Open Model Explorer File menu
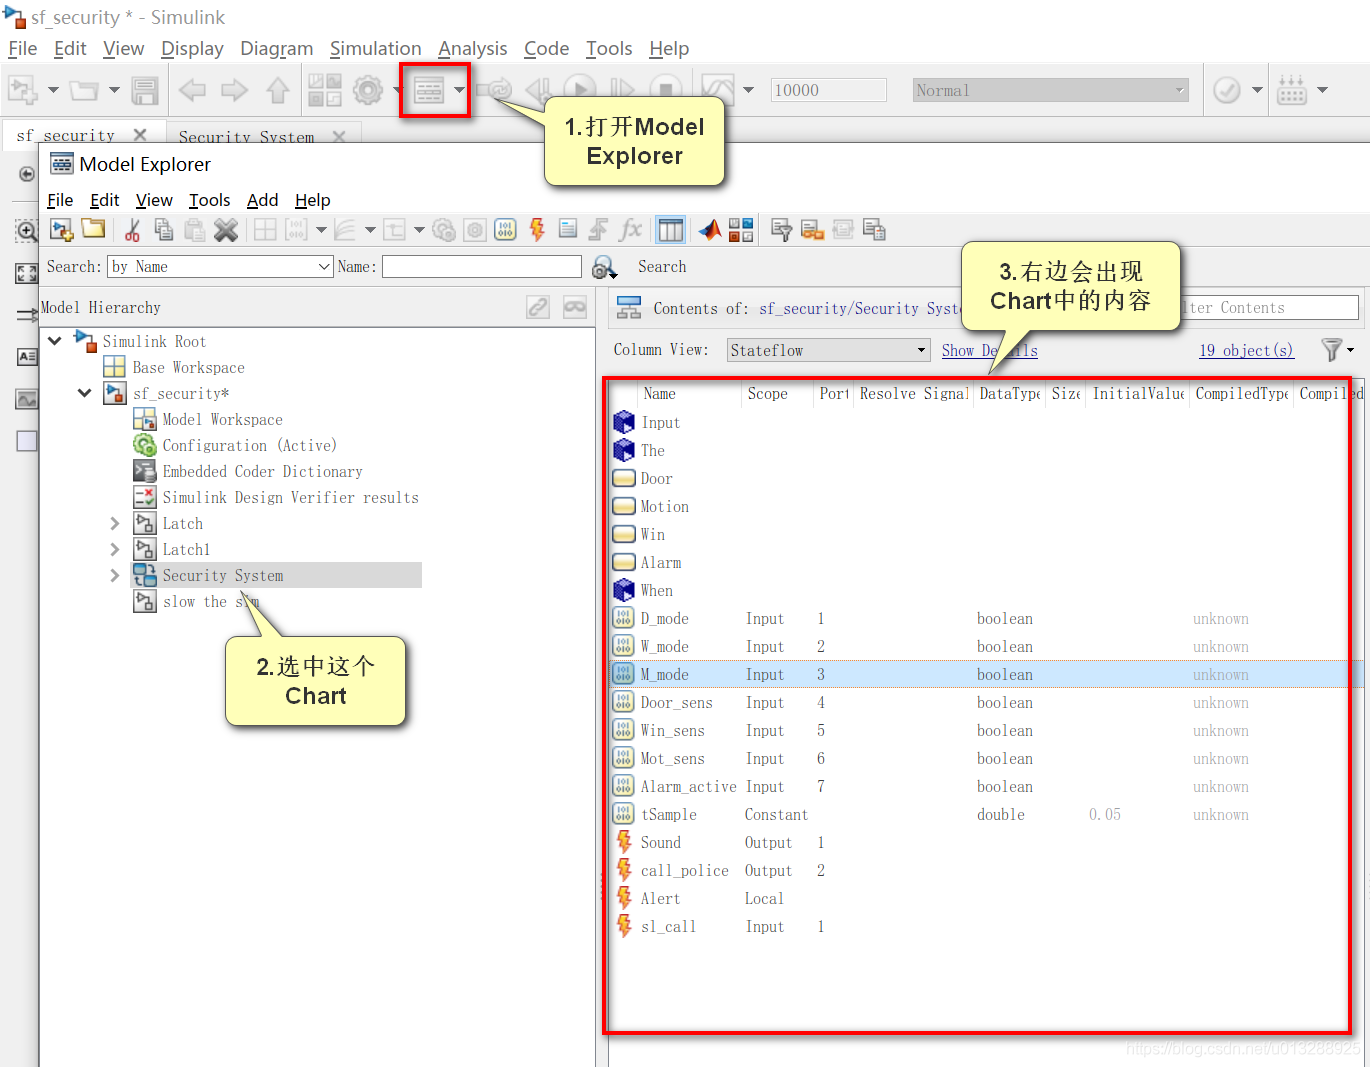 point(60,200)
